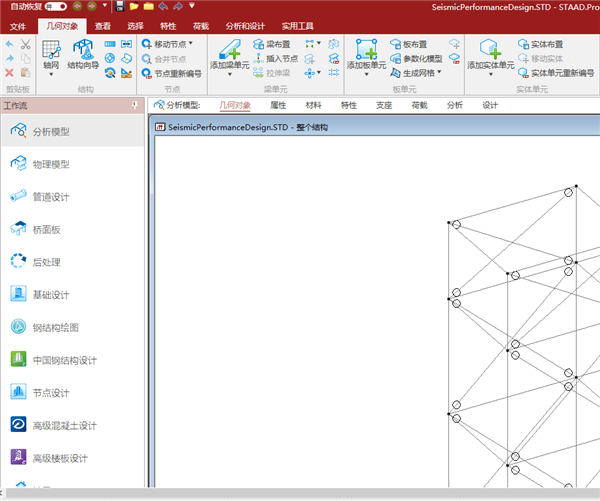Screen dimensions: 600x501
Task: Open the 桥面板 bridge deck workflow
Action: click(73, 229)
